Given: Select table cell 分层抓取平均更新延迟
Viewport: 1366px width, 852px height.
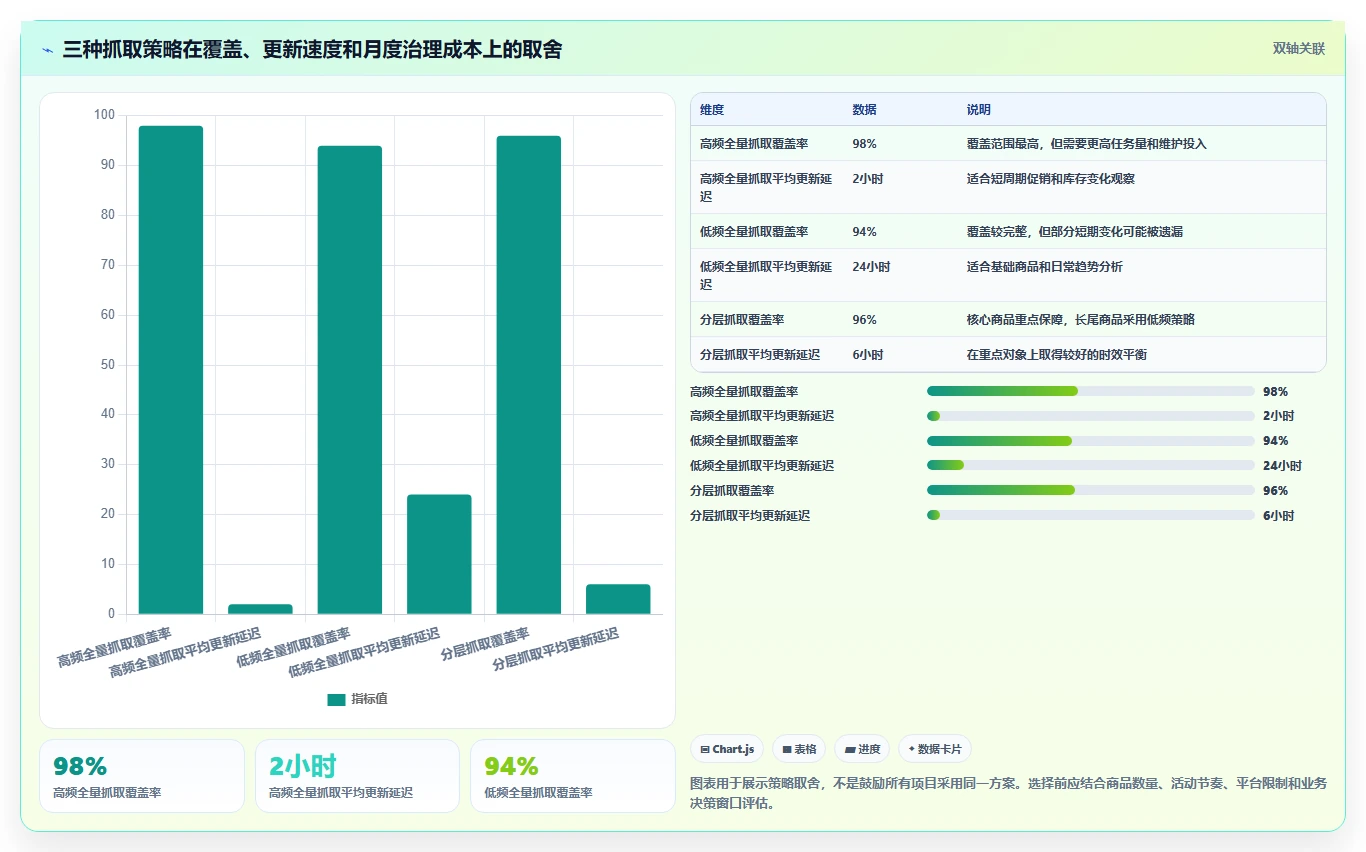Looking at the screenshot, I should coord(760,354).
